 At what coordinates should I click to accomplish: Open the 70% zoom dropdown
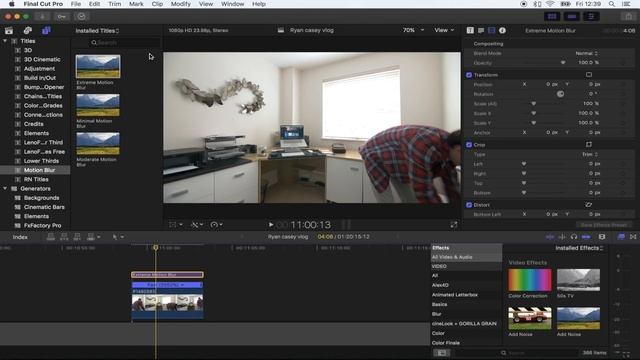(413, 30)
